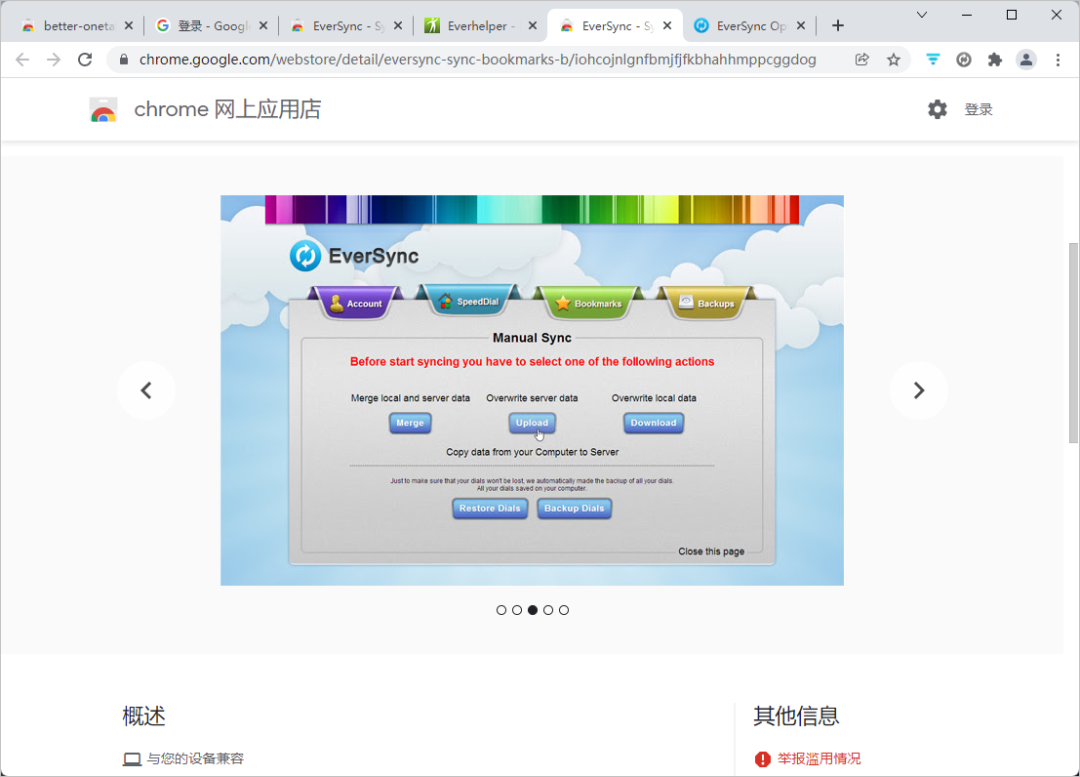The width and height of the screenshot is (1080, 777).
Task: Show previous screenshot in carousel
Action: (x=146, y=391)
